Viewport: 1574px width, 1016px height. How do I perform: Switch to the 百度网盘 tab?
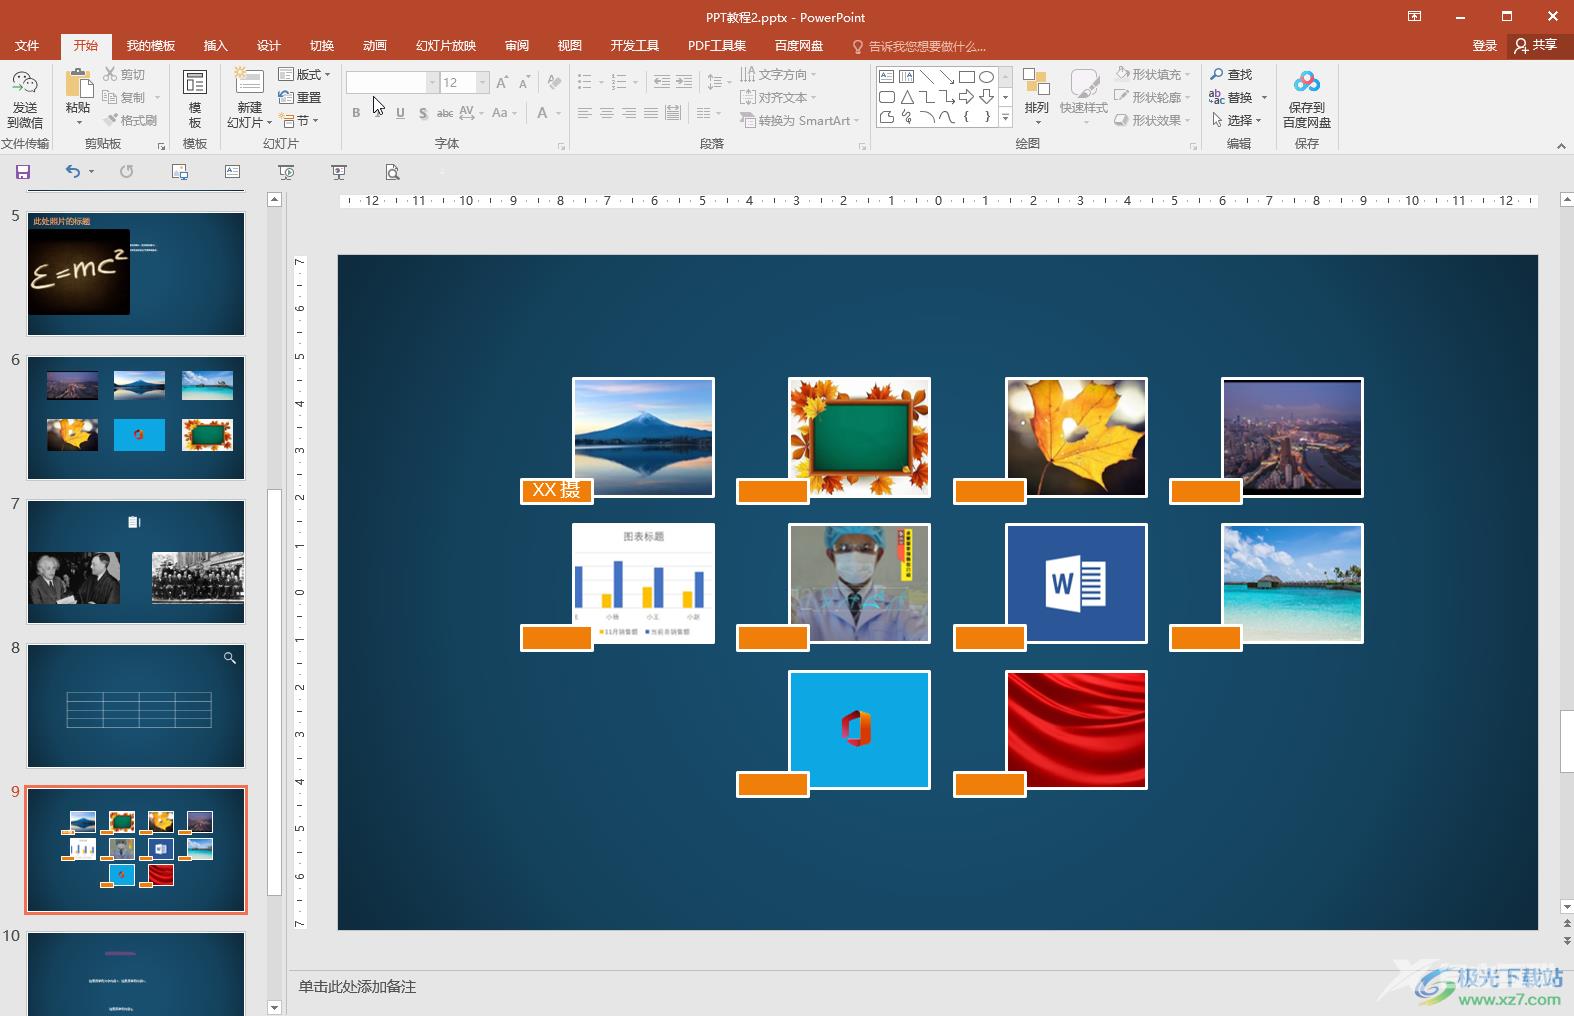799,45
